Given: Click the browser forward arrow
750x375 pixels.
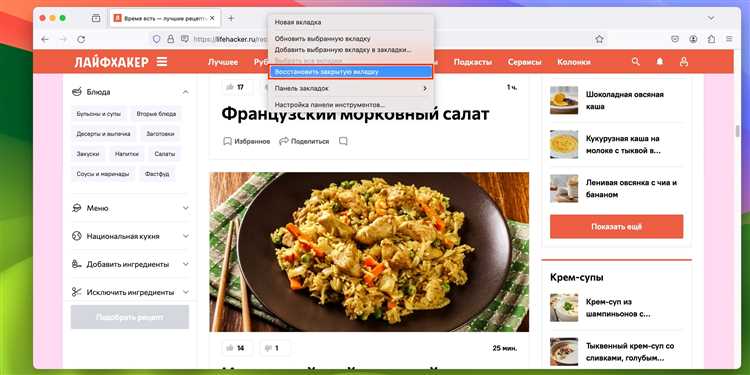Looking at the screenshot, I should [x=63, y=39].
